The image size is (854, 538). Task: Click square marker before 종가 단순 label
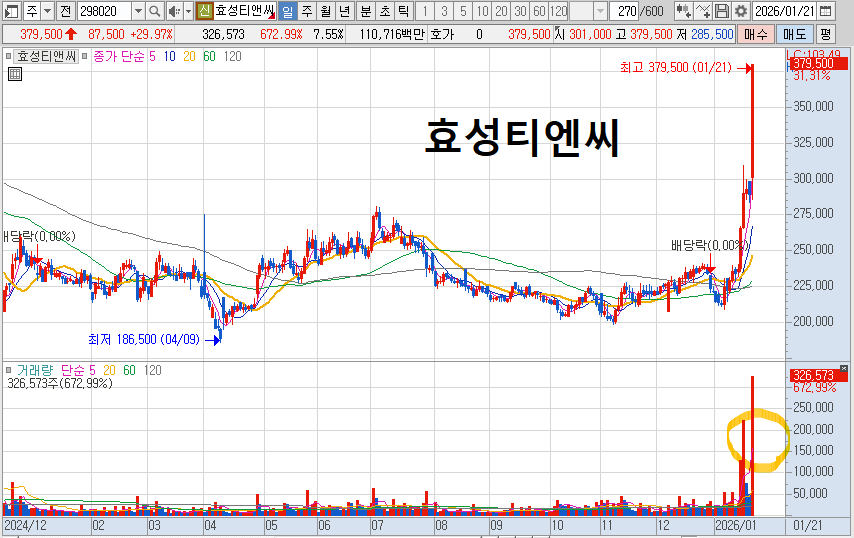coord(84,56)
